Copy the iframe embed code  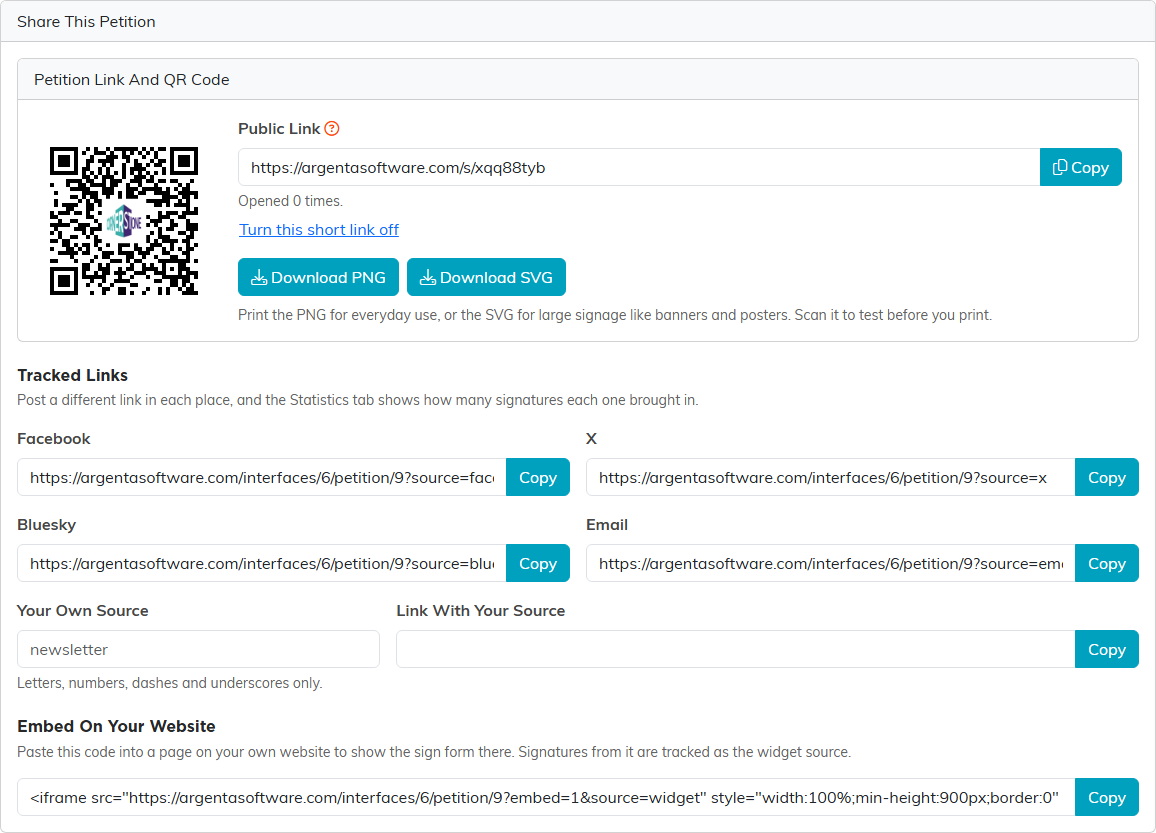(1107, 797)
